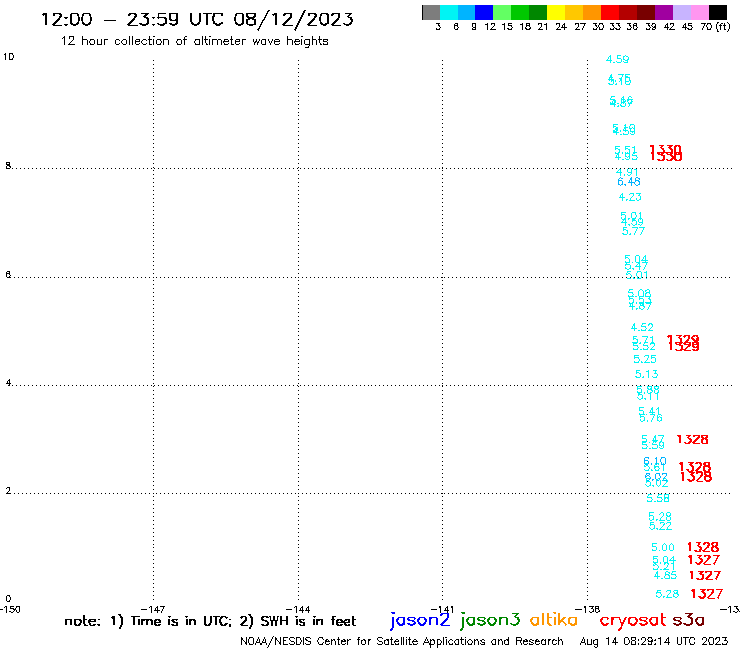Screen dimensions: 740x650
Task: Click the light green 15 ft legend swatch
Action: 502,12
